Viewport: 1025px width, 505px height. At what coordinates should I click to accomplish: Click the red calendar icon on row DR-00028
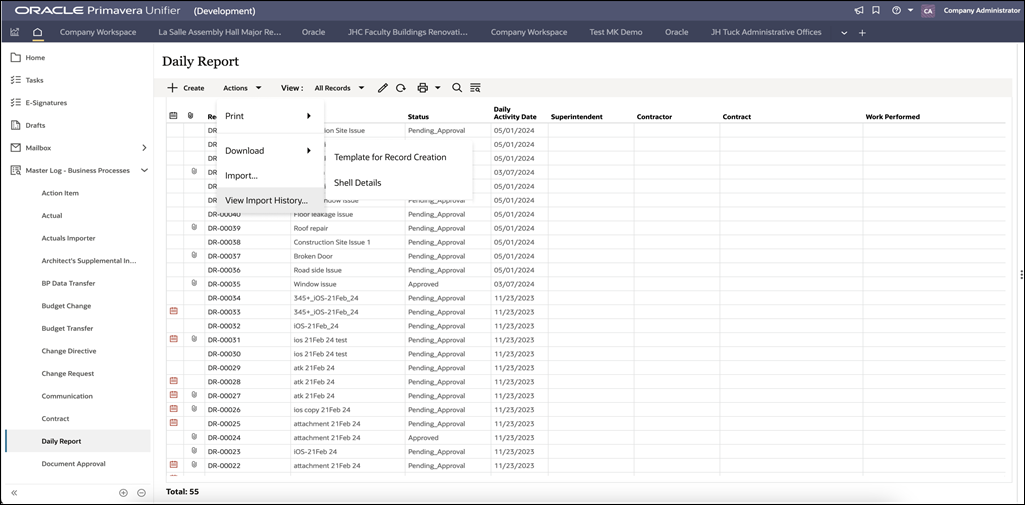click(173, 381)
